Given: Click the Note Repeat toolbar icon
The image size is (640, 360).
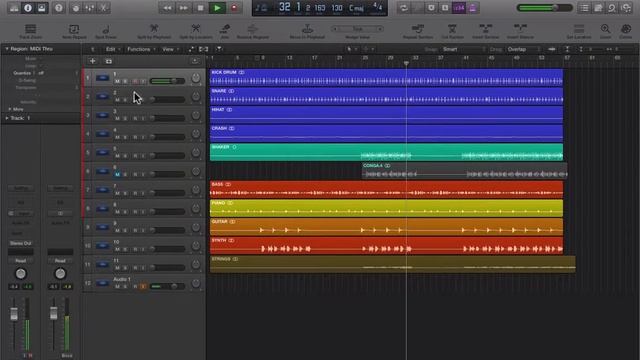Looking at the screenshot, I should [74, 29].
